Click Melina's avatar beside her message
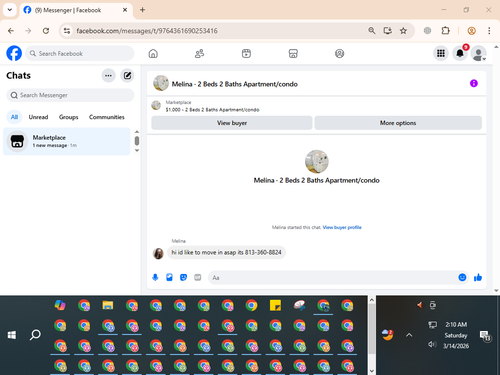Screen dimensions: 500x375 click(158, 253)
